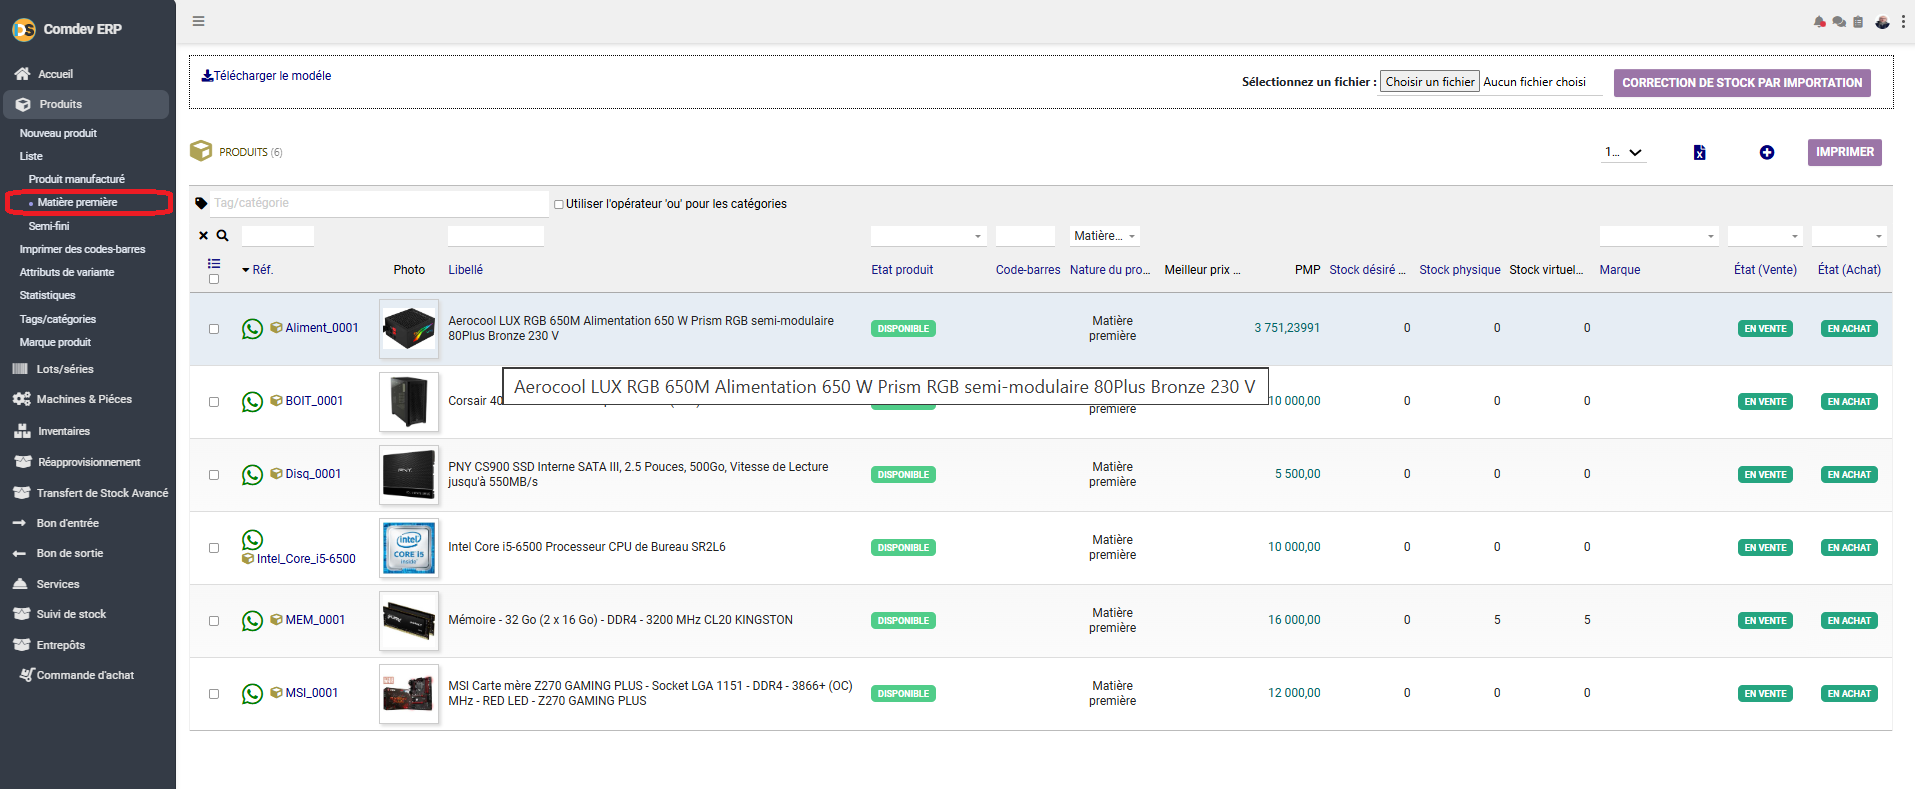Select the Aliment_0001 row checkbox
This screenshot has height=789, width=1915.
214,329
